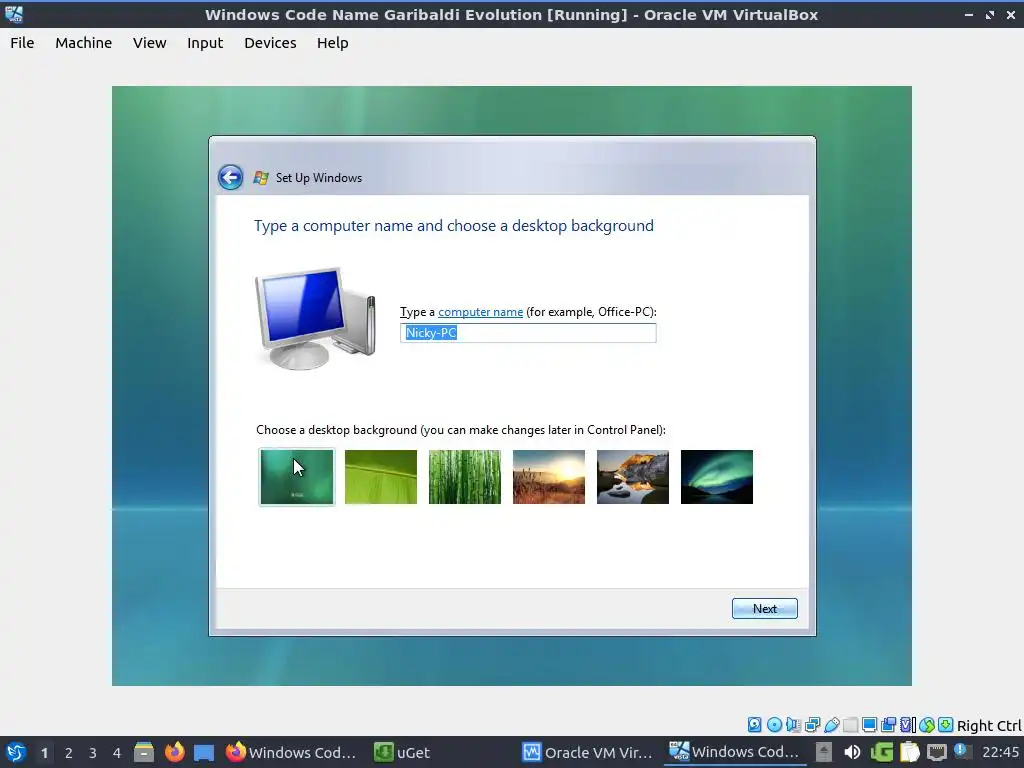Click the green uGet tray icon

click(x=882, y=752)
